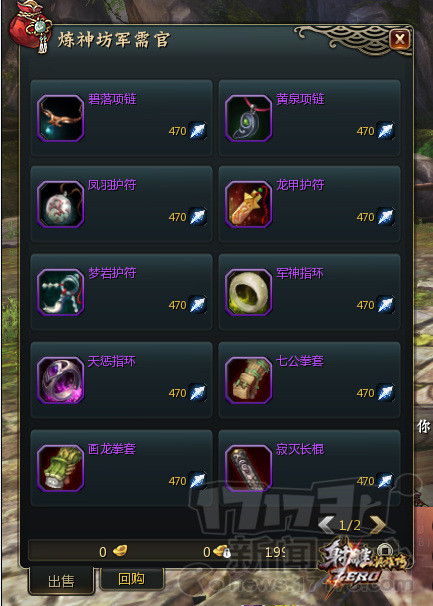Select the 黄泉项链 pendant icon

[x=249, y=118]
